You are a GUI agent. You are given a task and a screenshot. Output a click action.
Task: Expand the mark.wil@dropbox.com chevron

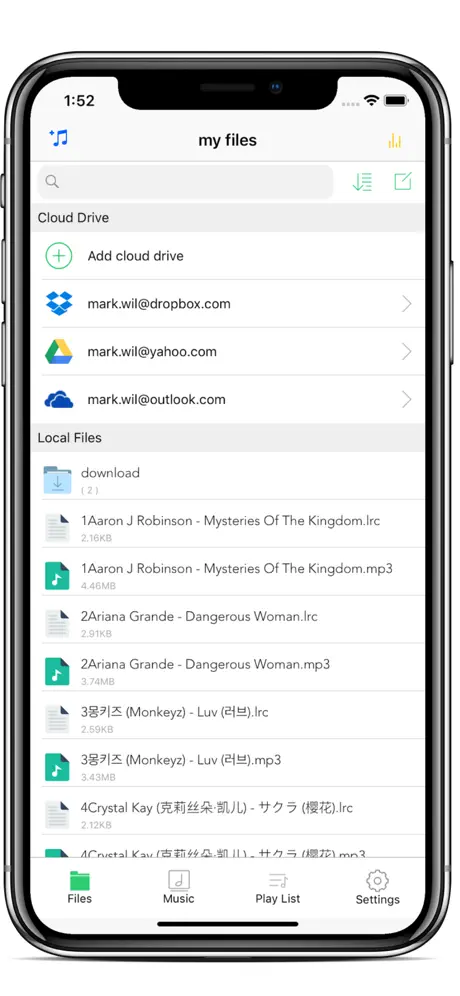(407, 304)
